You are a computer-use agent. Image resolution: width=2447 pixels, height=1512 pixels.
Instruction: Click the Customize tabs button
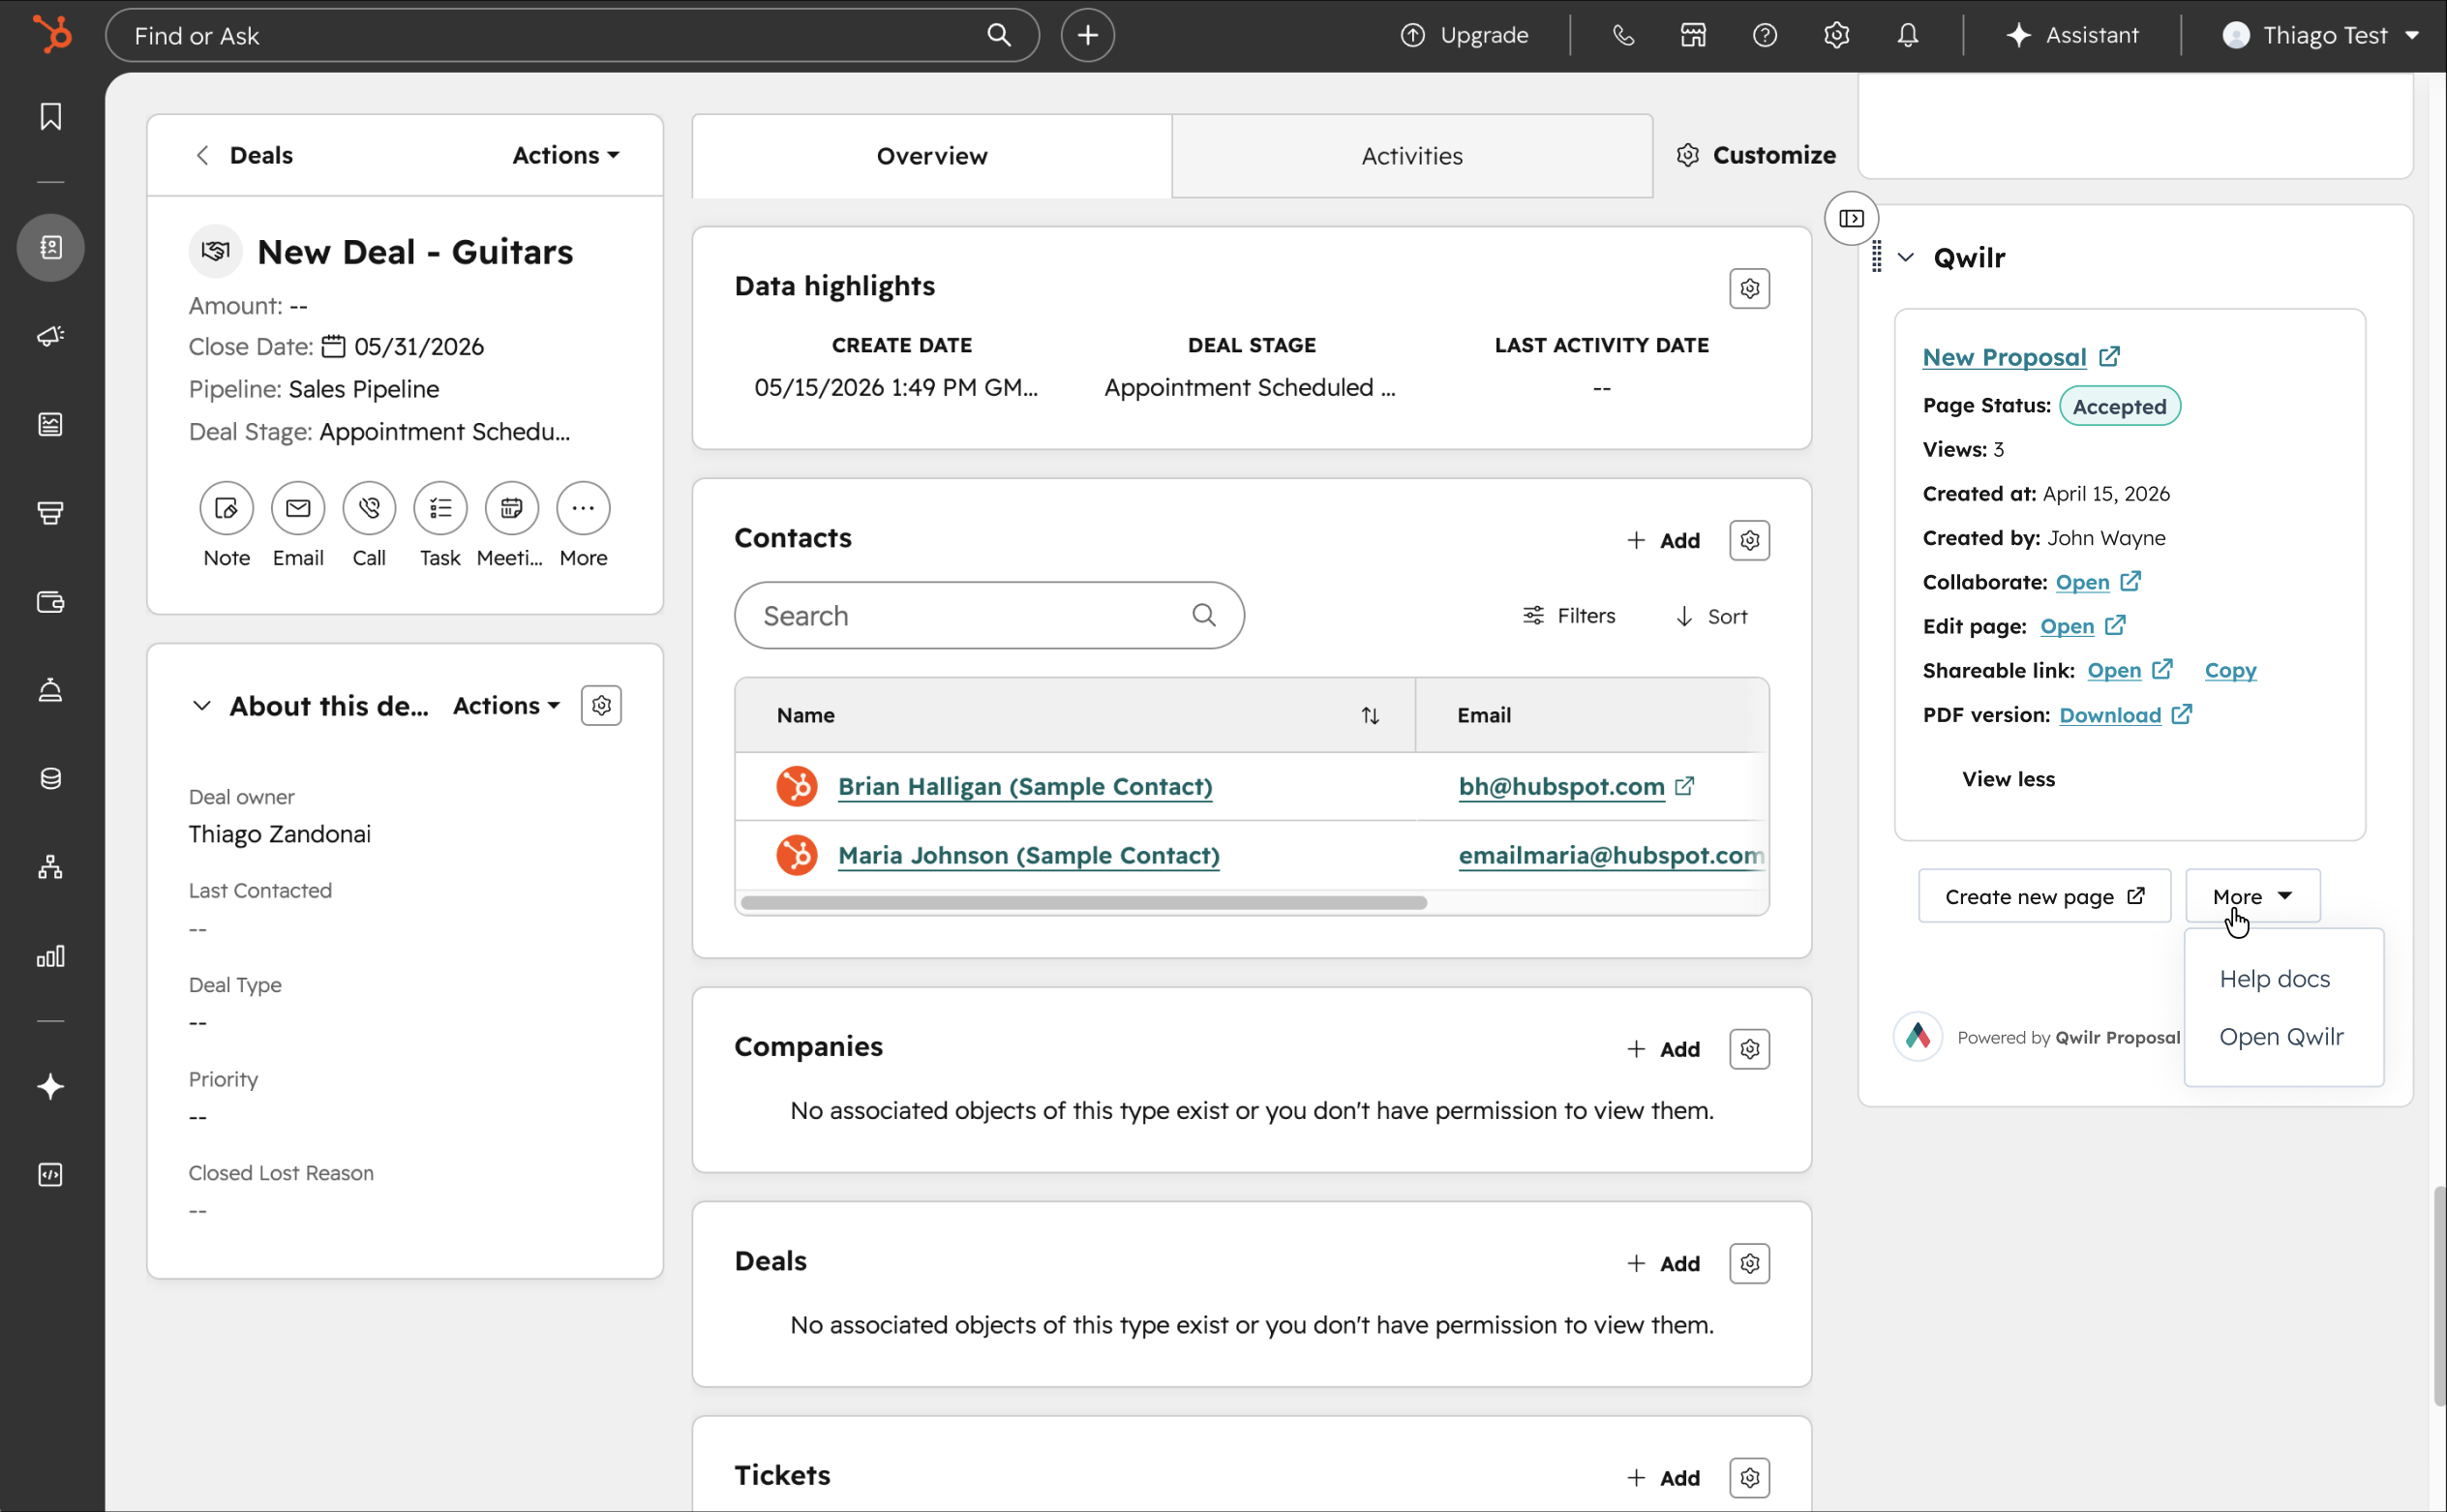point(1756,155)
